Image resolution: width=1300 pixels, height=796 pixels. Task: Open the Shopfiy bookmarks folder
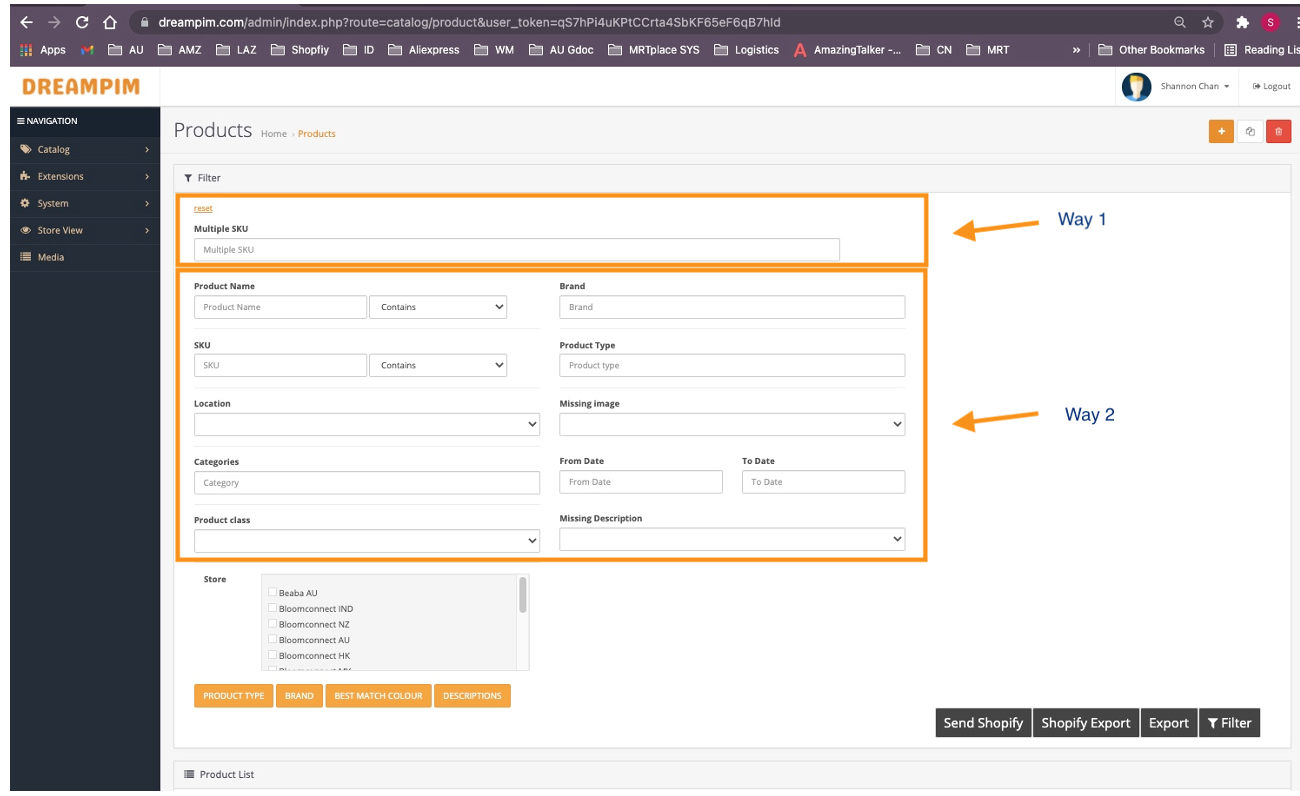coord(299,50)
